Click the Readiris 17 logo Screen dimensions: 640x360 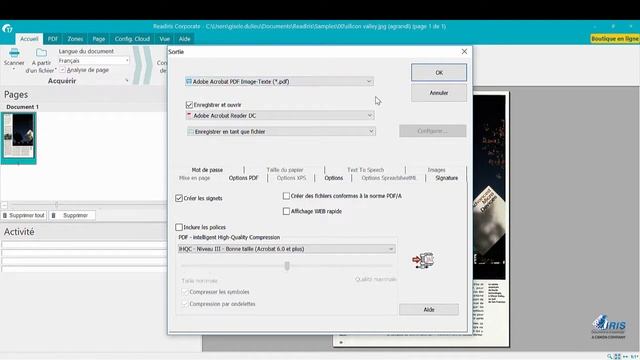pyautogui.click(x=7, y=28)
